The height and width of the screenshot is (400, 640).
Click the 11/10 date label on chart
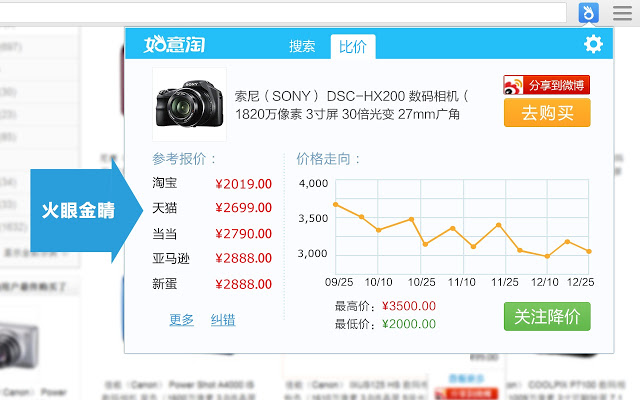(462, 282)
